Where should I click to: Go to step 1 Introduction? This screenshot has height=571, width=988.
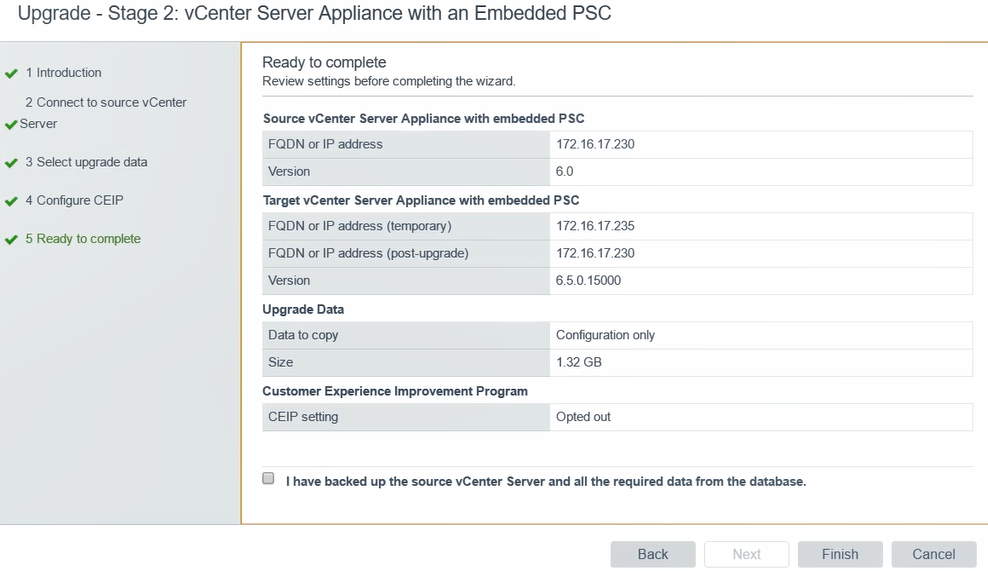[63, 72]
